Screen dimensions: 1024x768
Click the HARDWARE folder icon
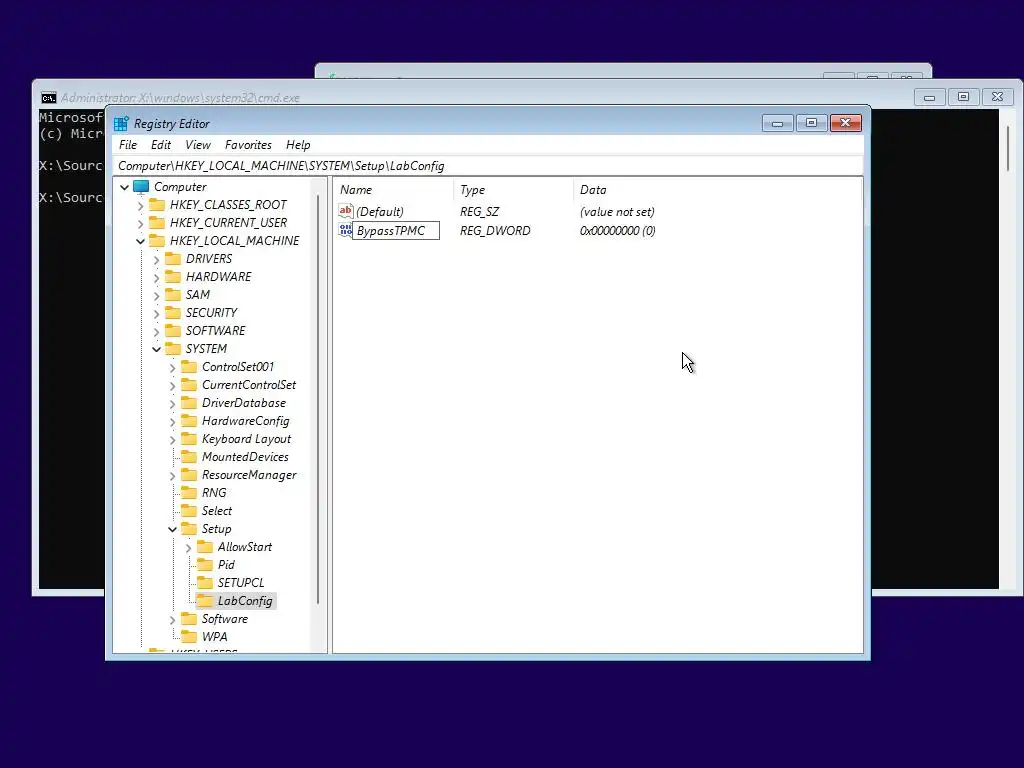coord(173,277)
